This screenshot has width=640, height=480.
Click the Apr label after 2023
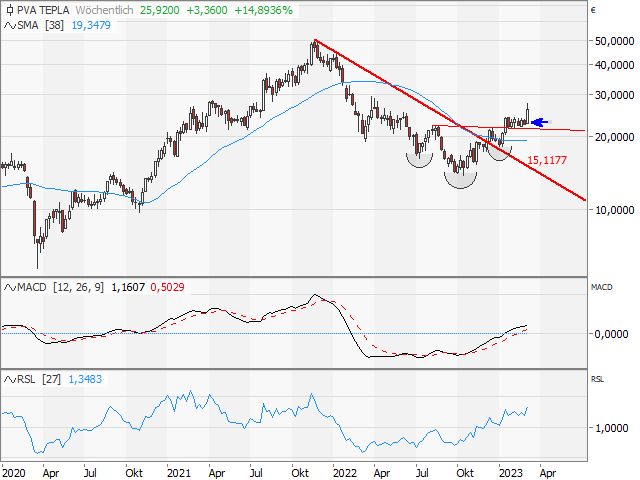[x=547, y=473]
